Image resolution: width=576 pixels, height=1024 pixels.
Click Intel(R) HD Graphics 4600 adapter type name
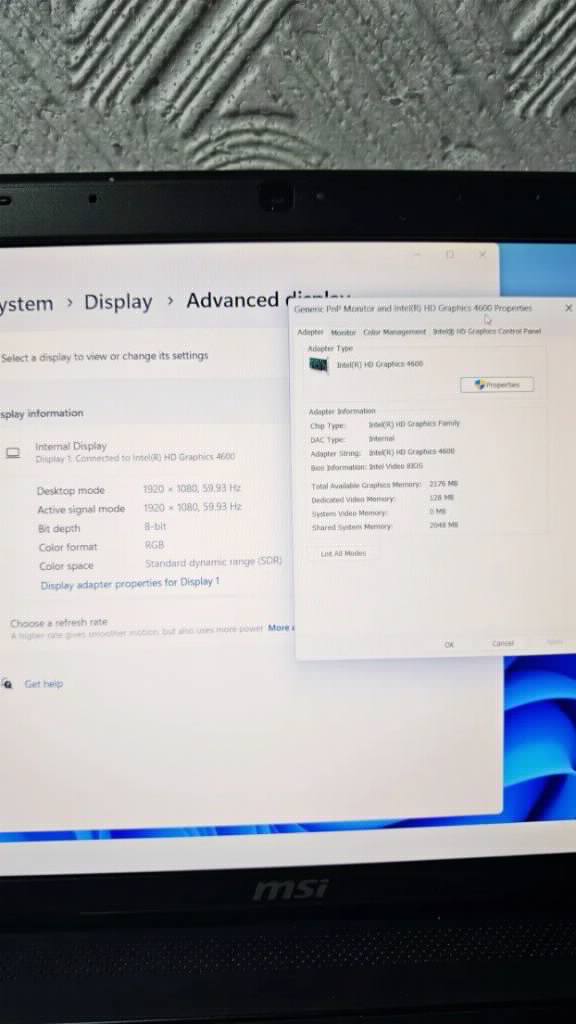click(x=379, y=364)
